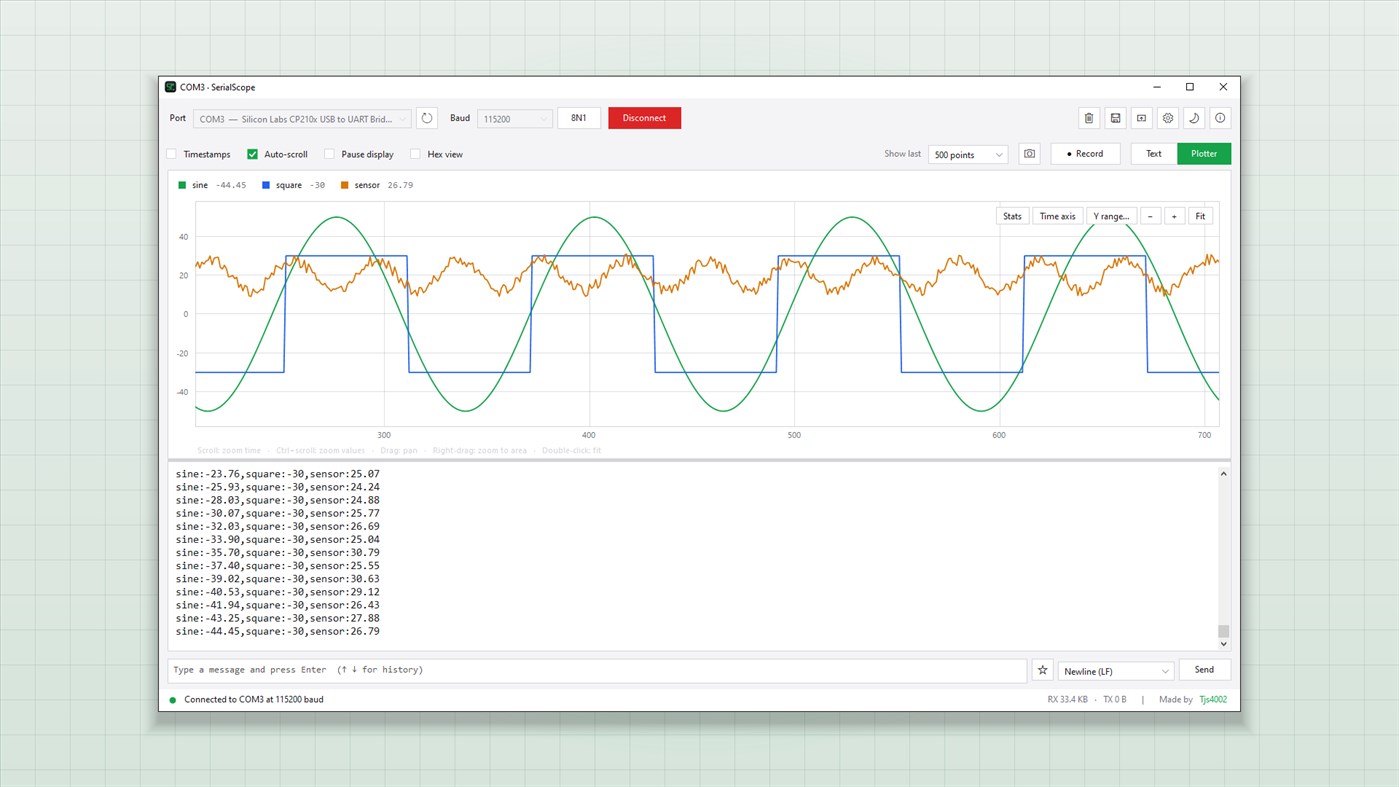
Task: Enable the Timestamps checkbox
Action: [x=171, y=154]
